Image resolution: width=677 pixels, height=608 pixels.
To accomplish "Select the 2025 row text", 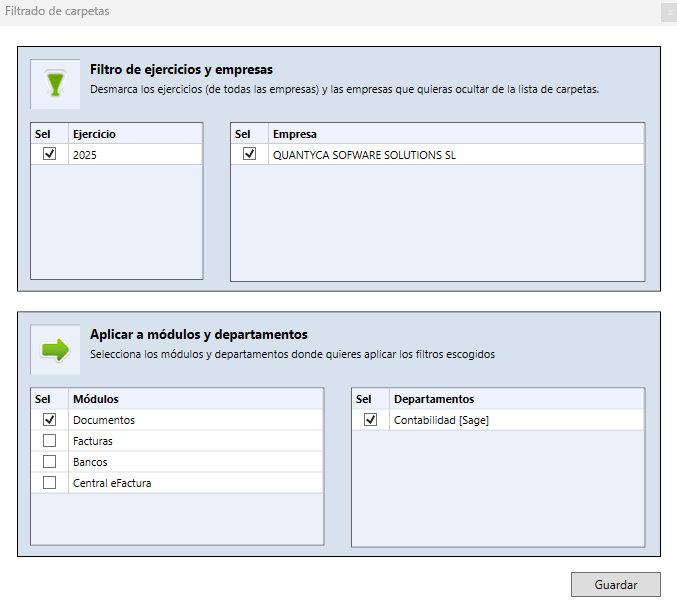I will [85, 155].
